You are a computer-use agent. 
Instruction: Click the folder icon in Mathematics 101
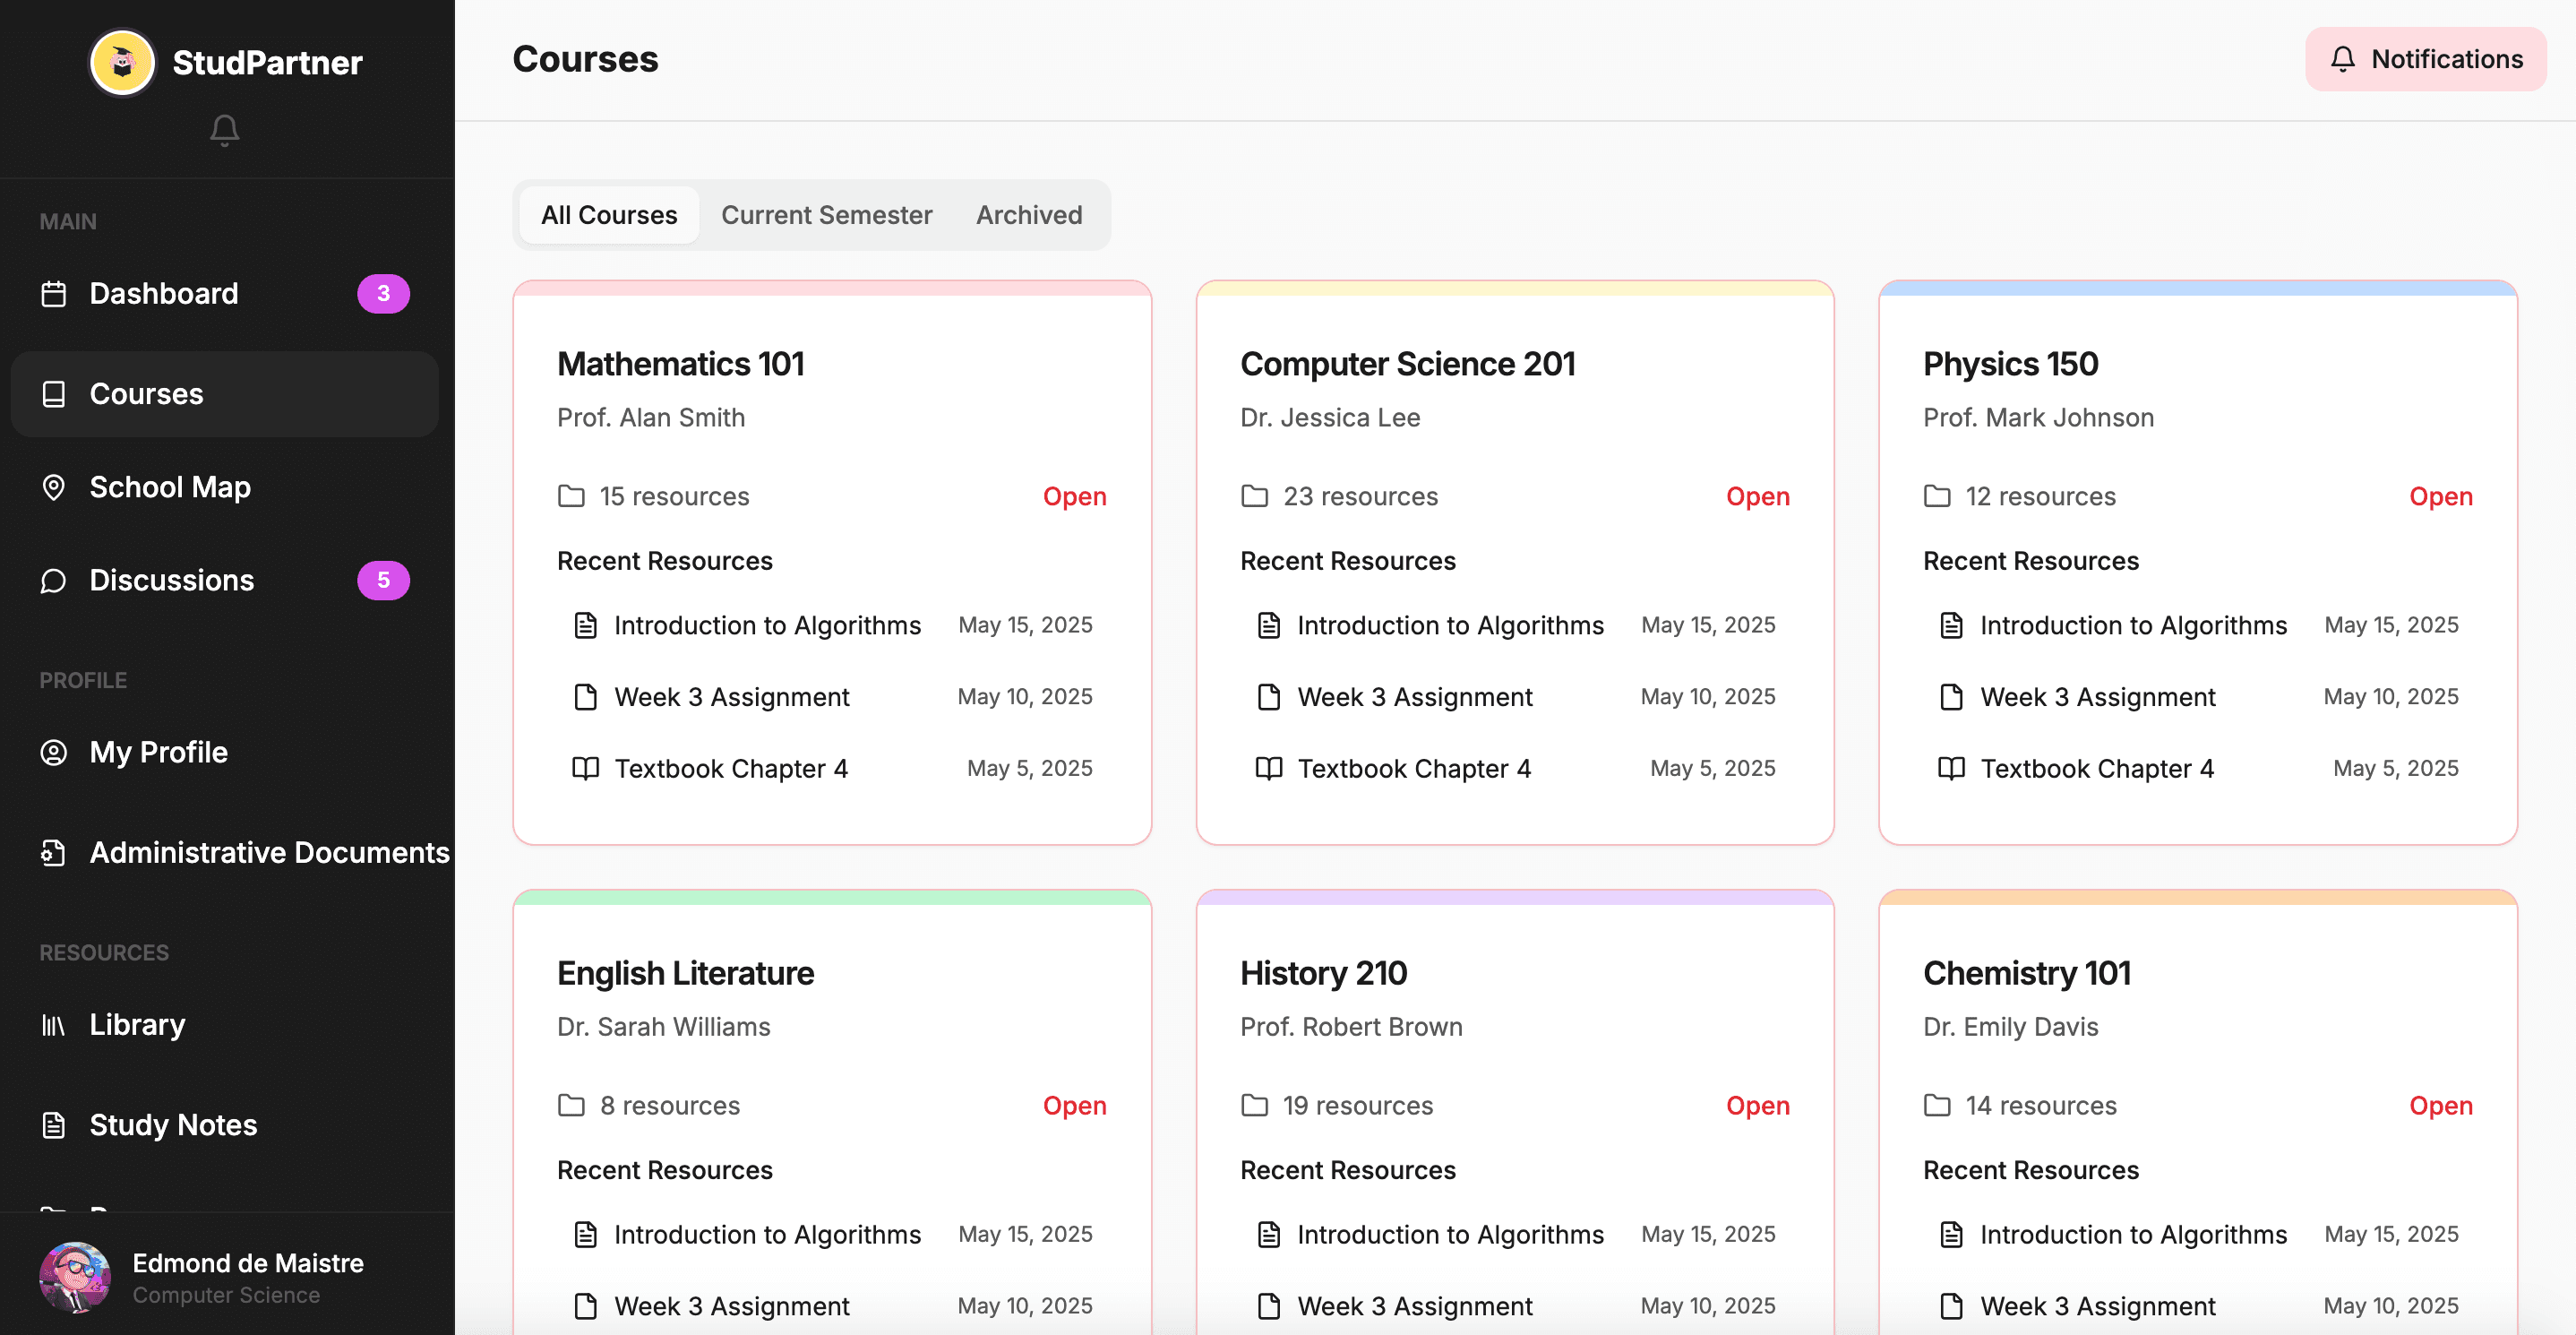click(x=571, y=496)
